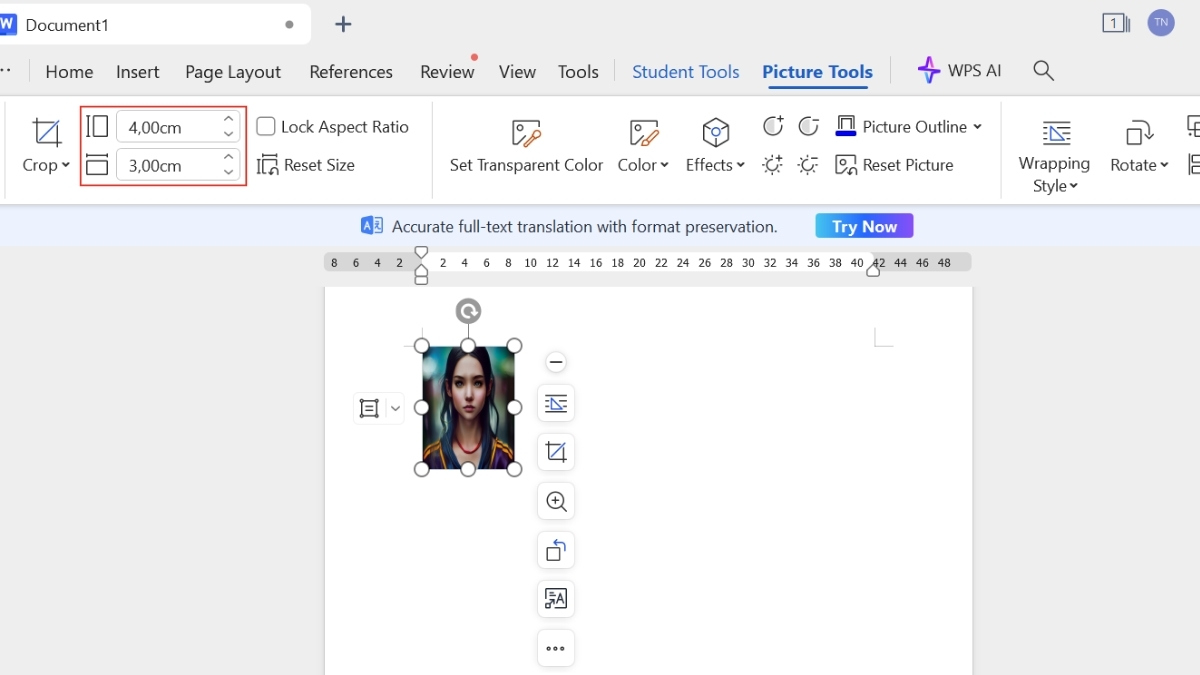
Task: Open the References tab
Action: [350, 72]
